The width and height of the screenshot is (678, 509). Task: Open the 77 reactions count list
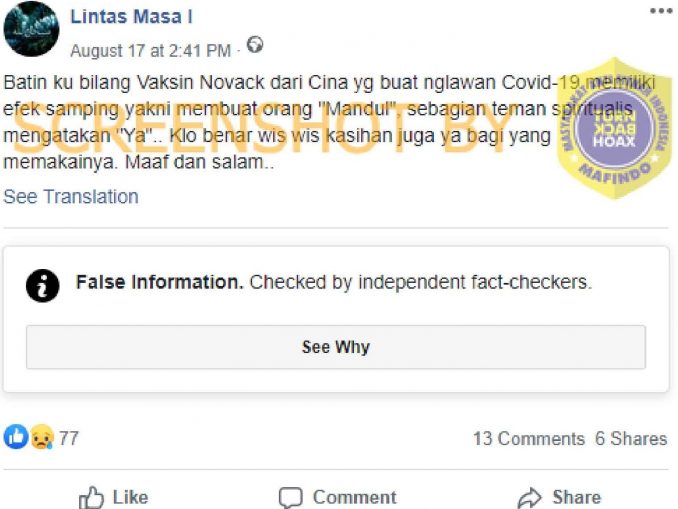(x=69, y=439)
